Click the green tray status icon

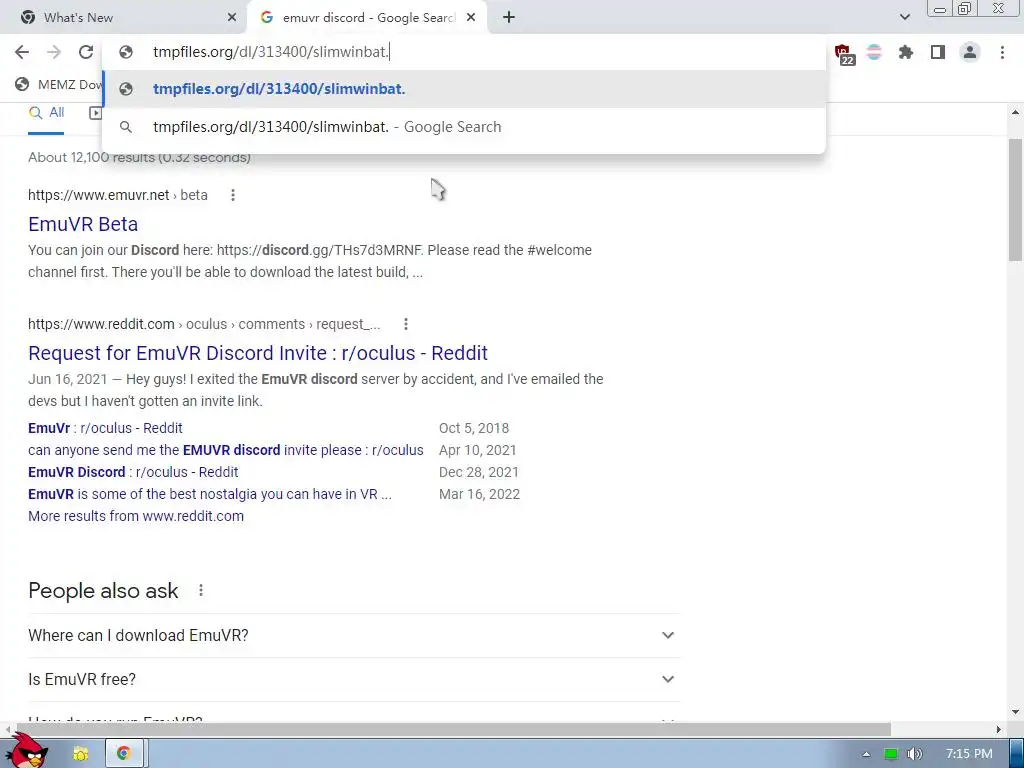pos(890,754)
